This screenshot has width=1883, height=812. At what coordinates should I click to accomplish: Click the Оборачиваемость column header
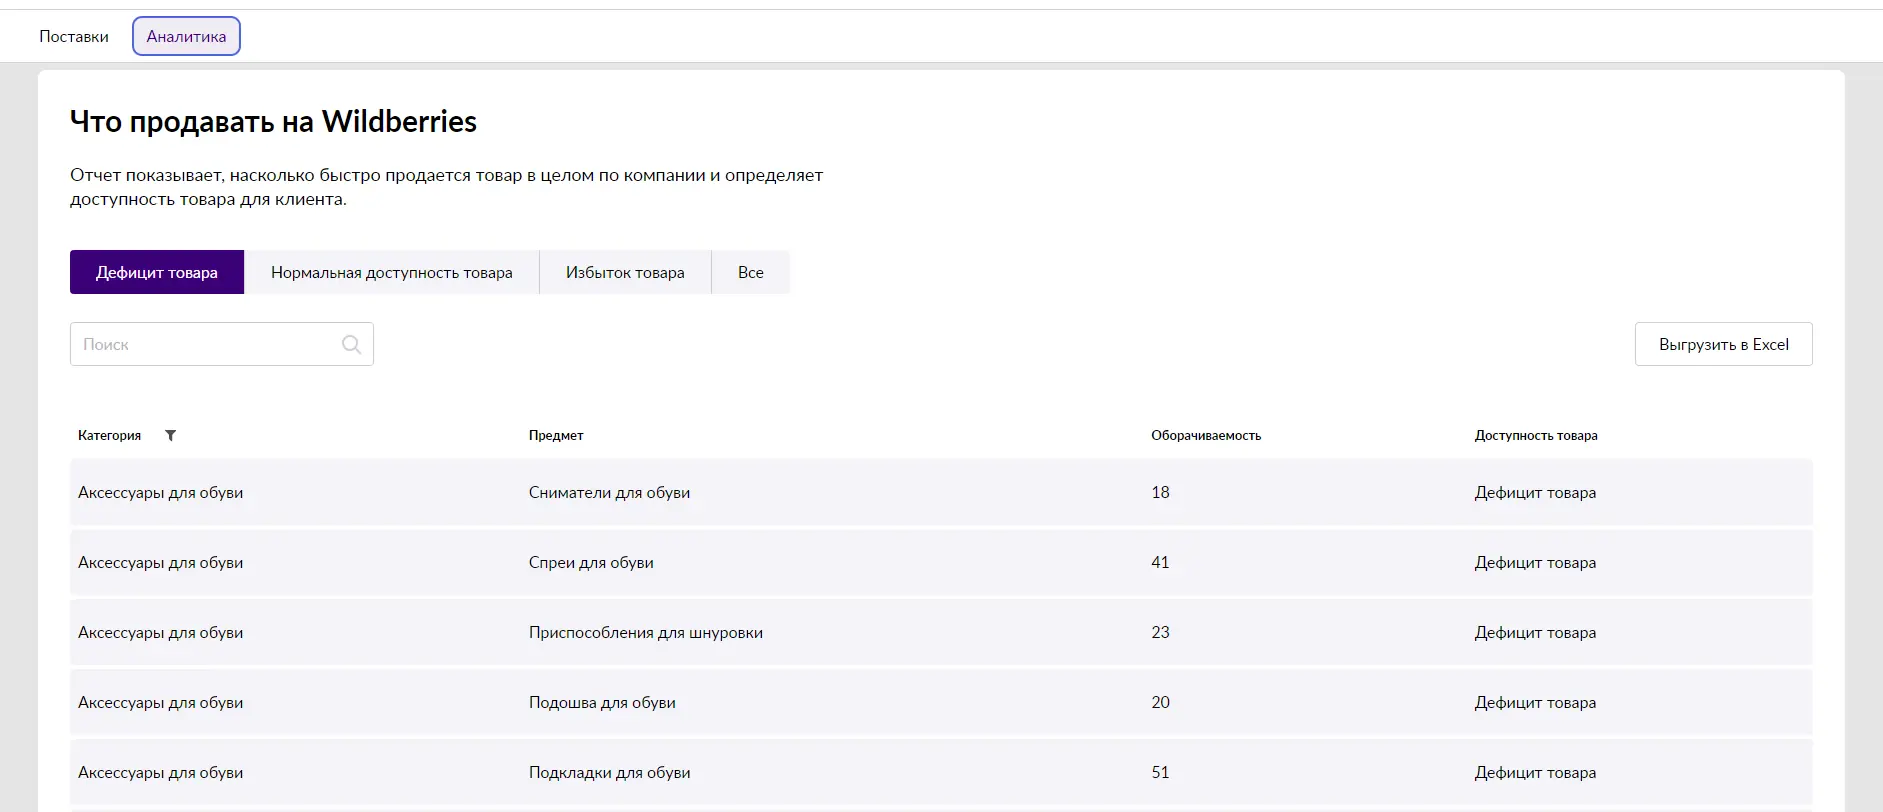[x=1206, y=435]
